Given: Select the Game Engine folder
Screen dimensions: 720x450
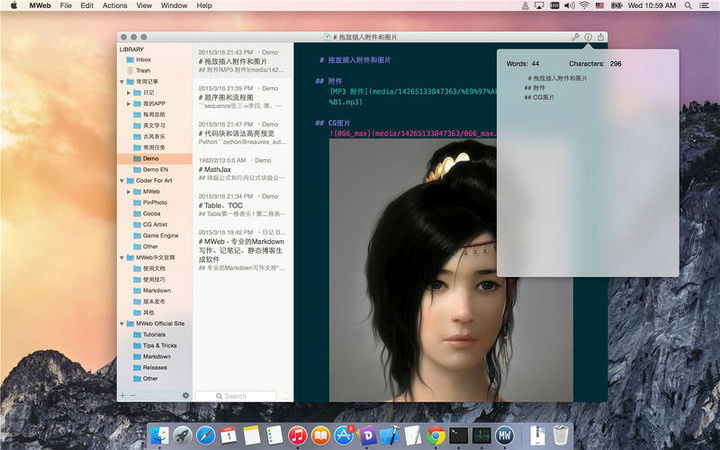Looking at the screenshot, I should (x=154, y=236).
